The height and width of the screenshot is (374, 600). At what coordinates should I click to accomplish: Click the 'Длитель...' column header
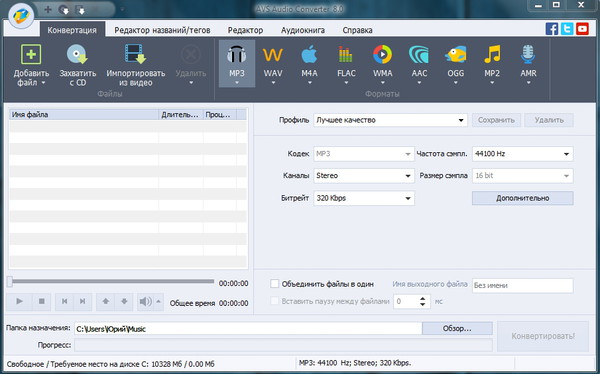181,114
